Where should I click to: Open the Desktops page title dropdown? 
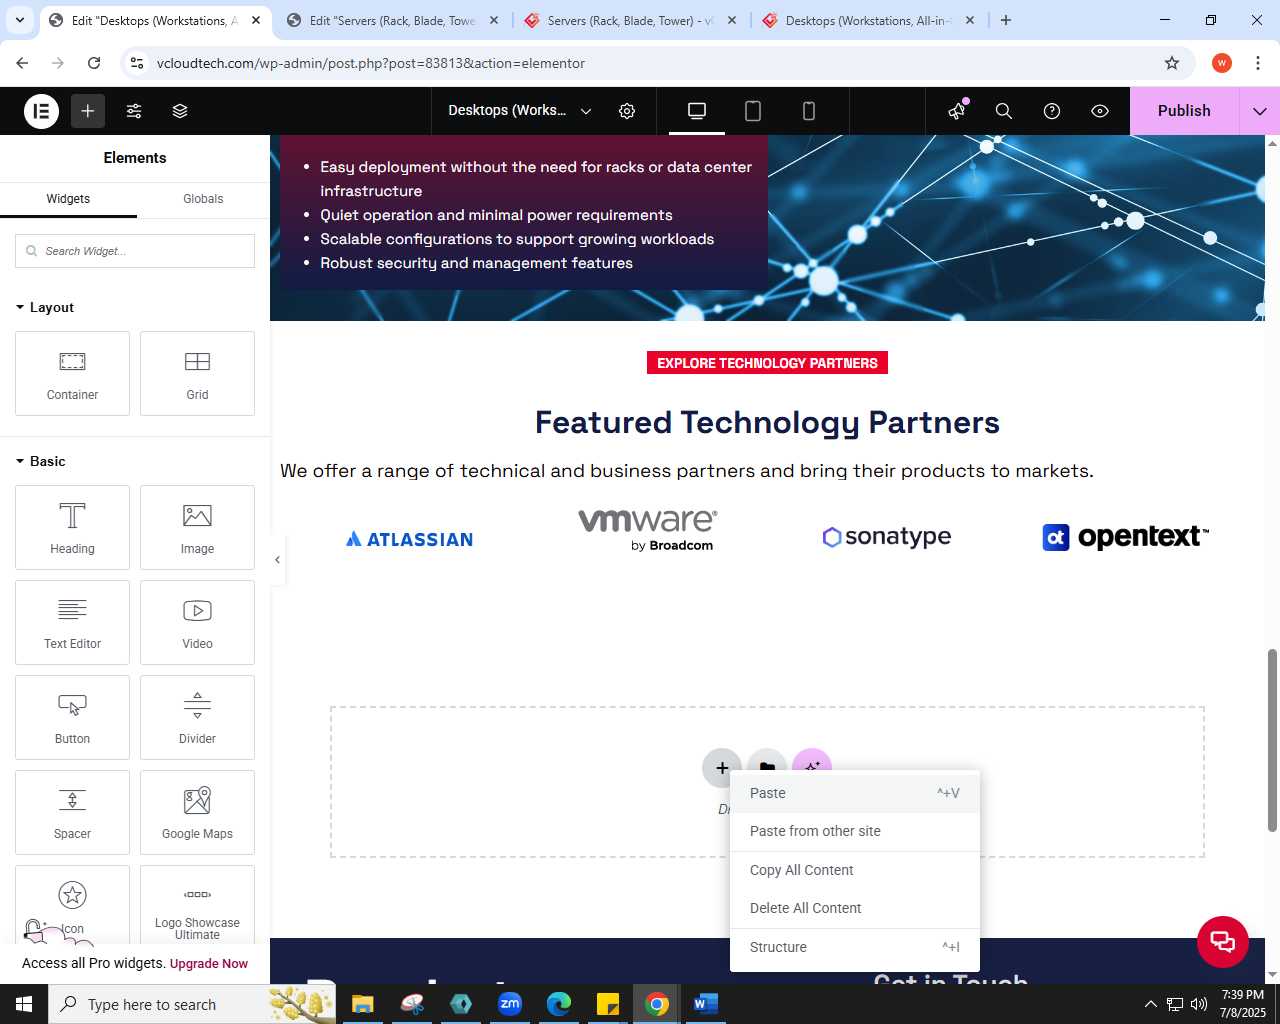coord(519,111)
